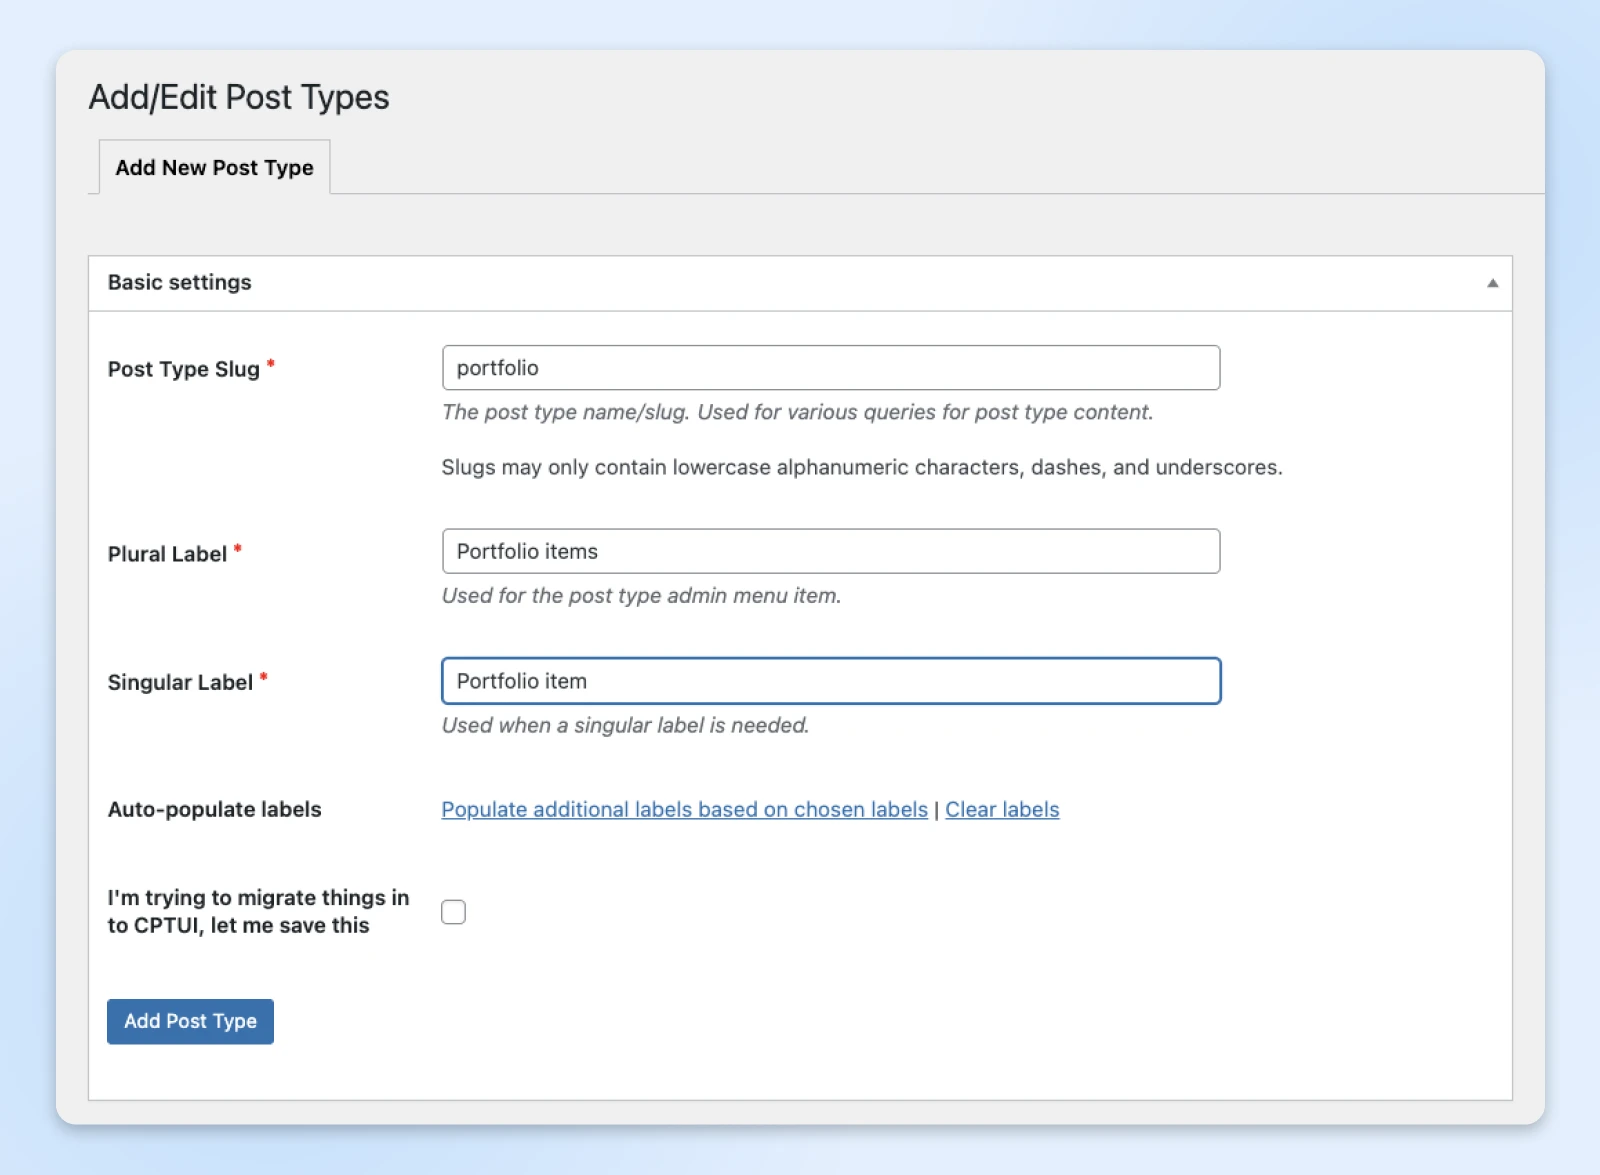This screenshot has width=1600, height=1175.
Task: Click the Add/Edit Post Types page heading
Action: tap(239, 97)
